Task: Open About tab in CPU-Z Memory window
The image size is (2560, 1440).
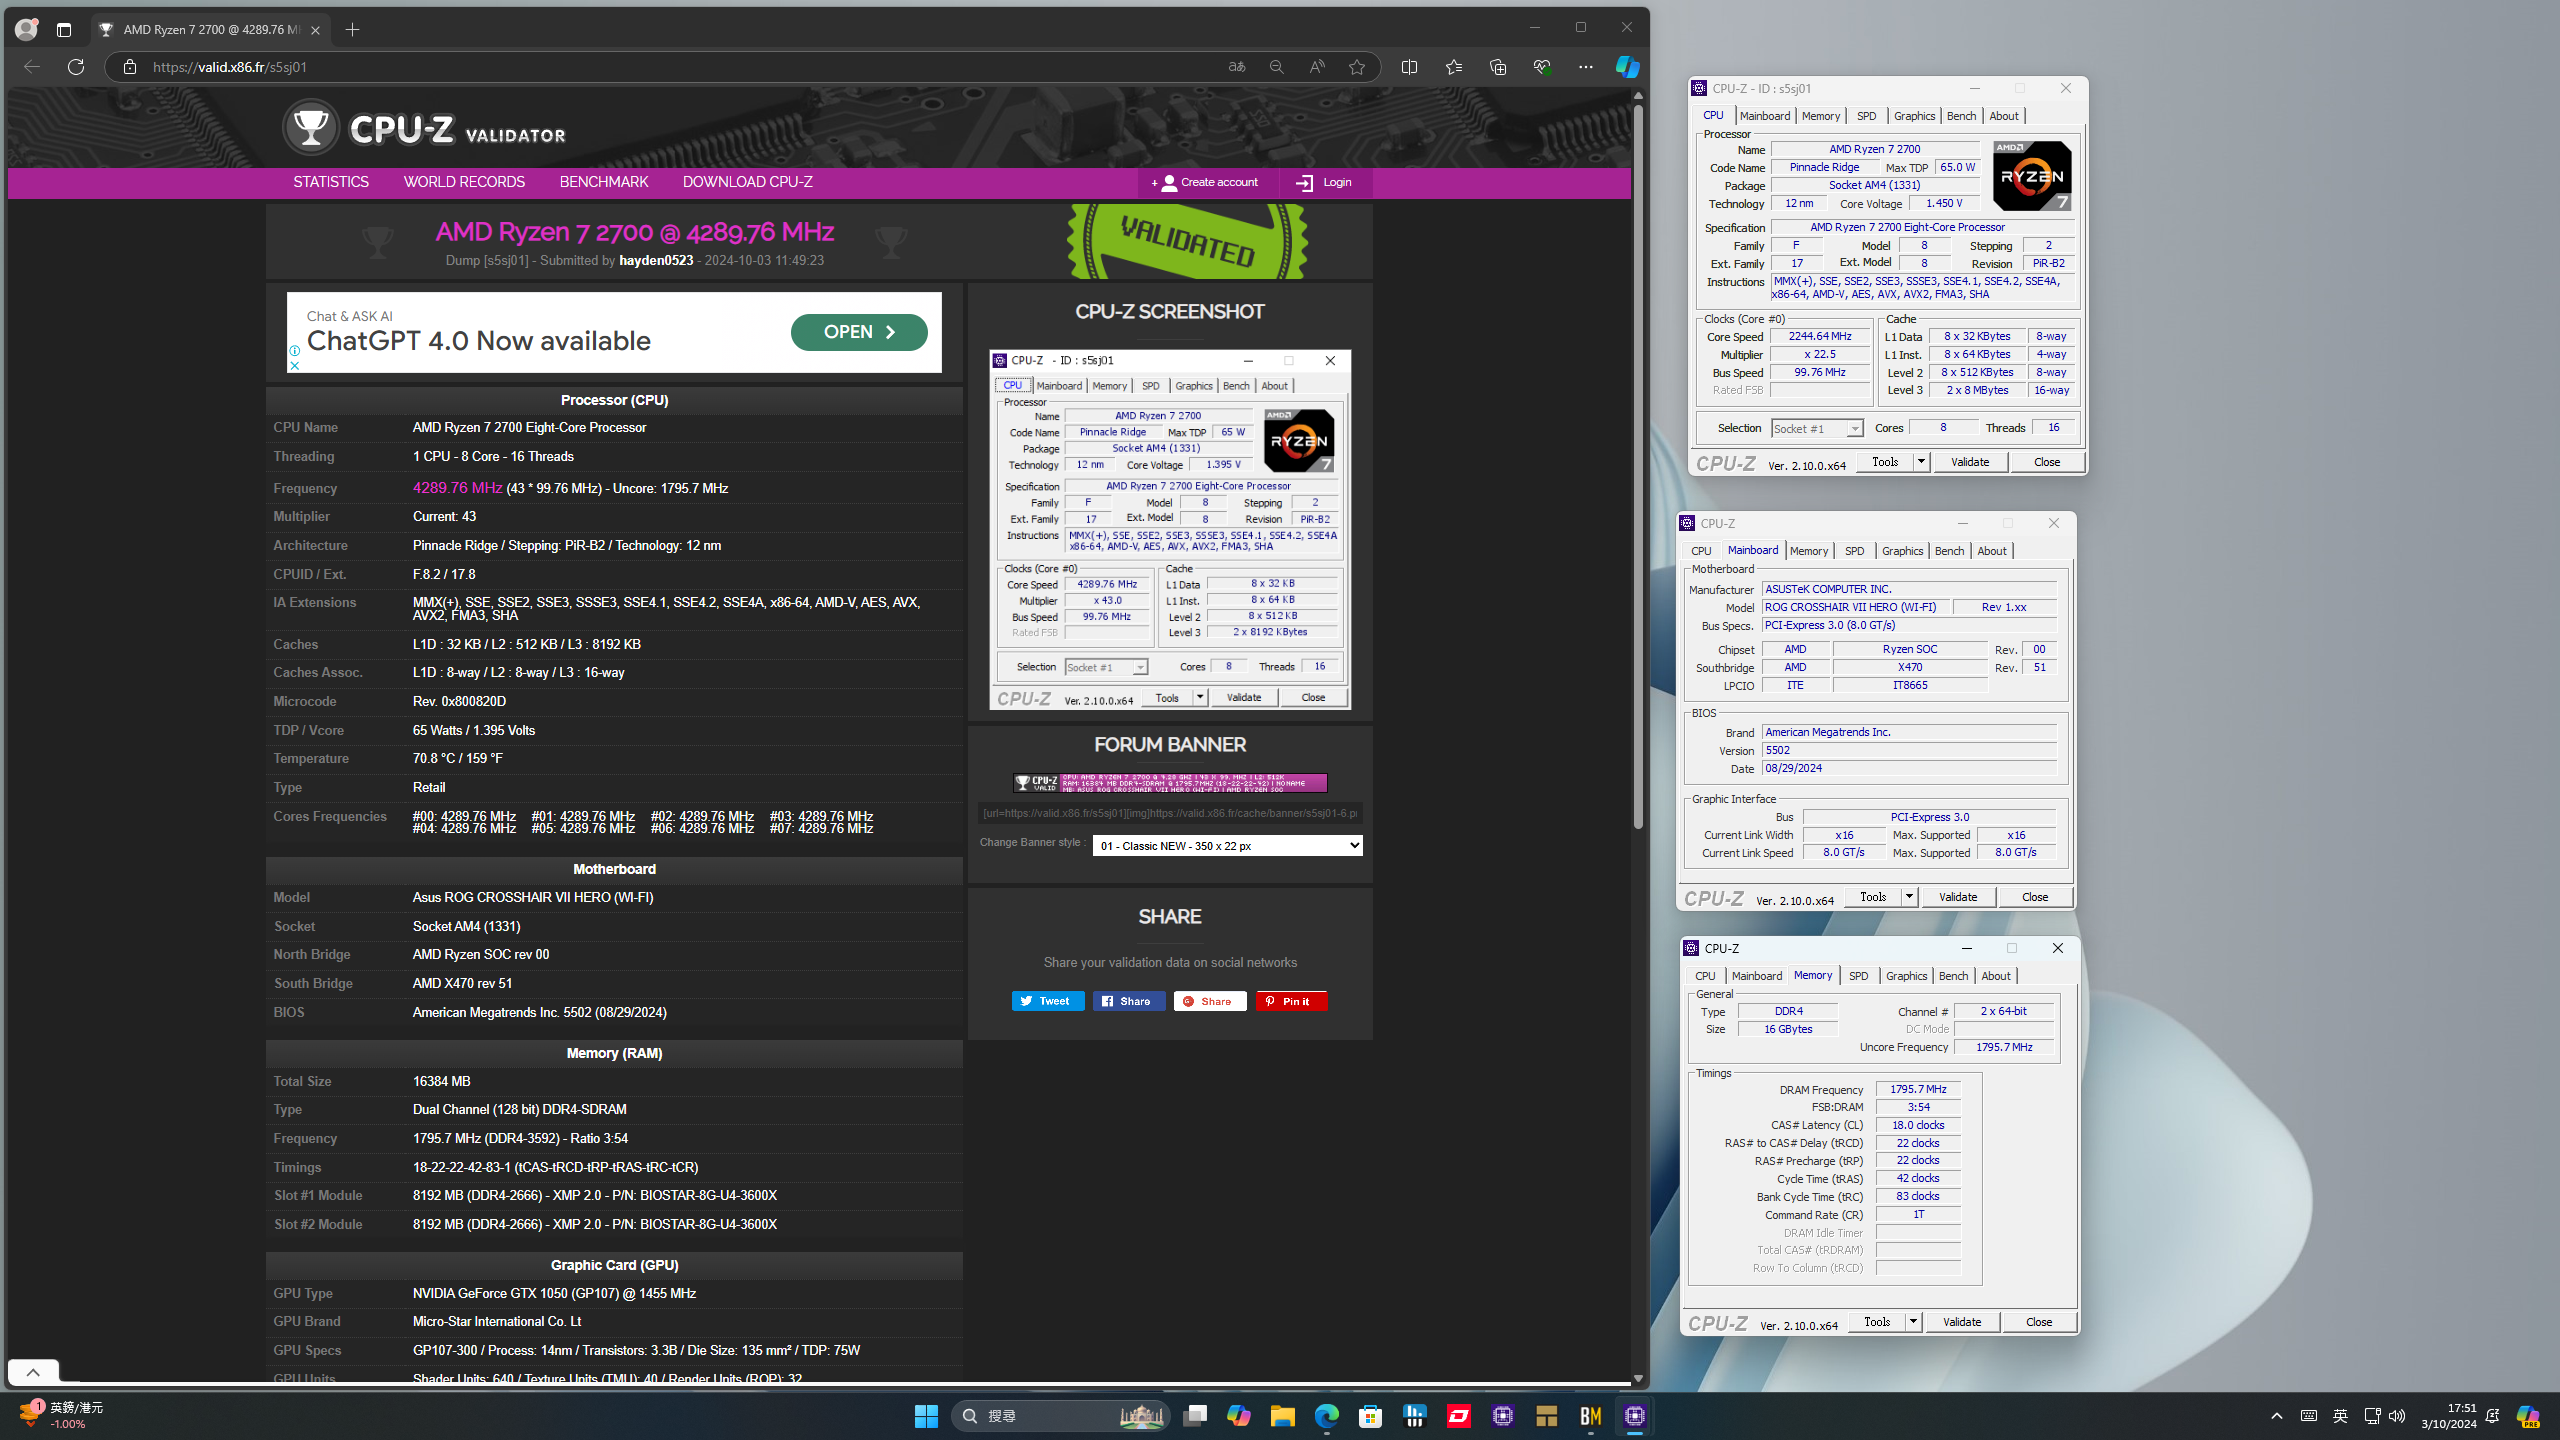Action: pos(1996,976)
